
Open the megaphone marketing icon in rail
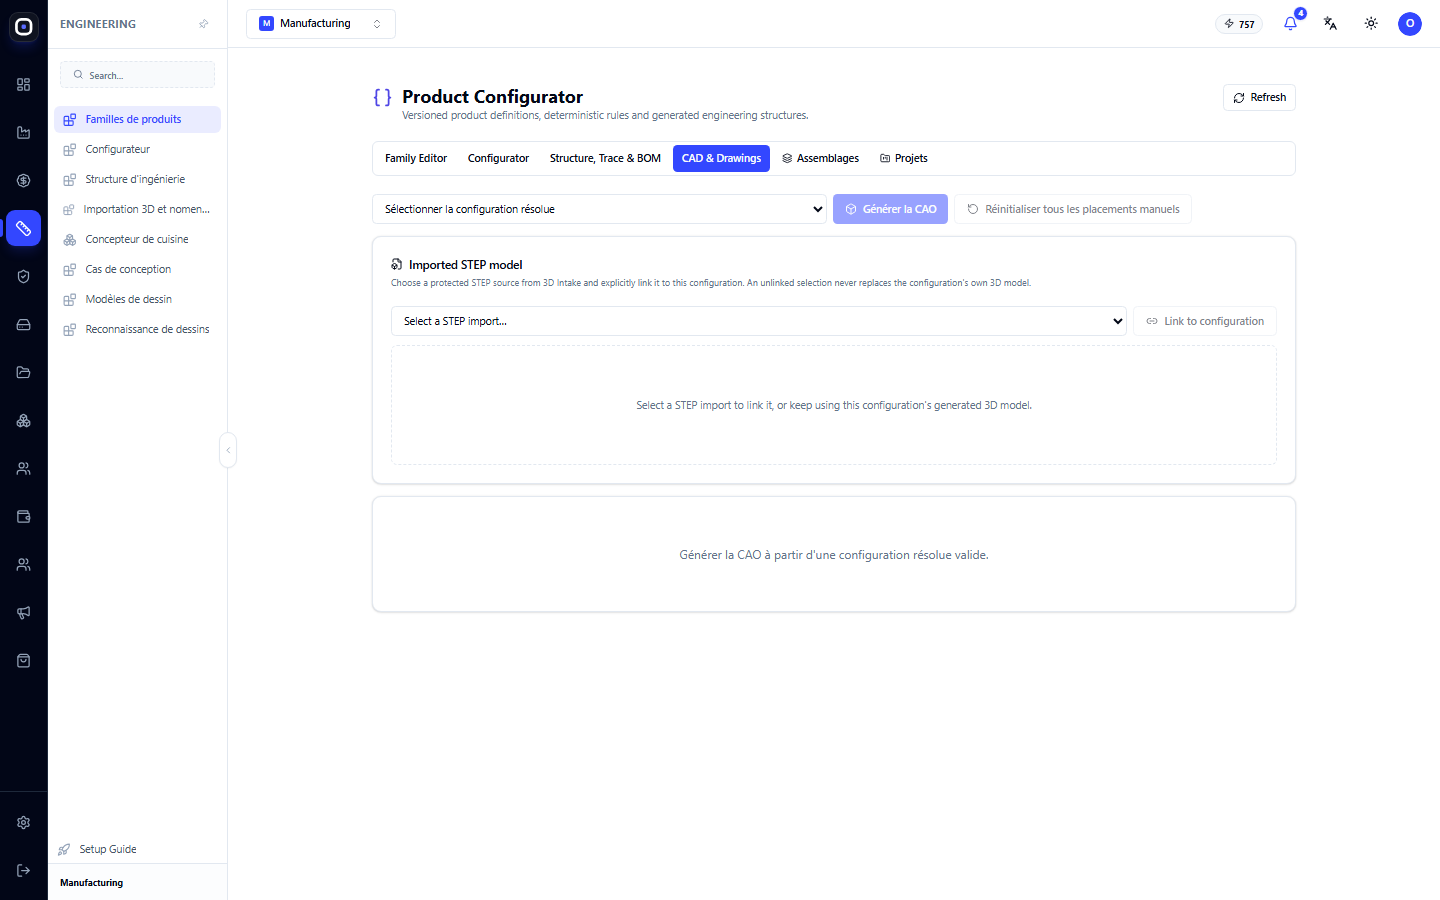tap(24, 613)
